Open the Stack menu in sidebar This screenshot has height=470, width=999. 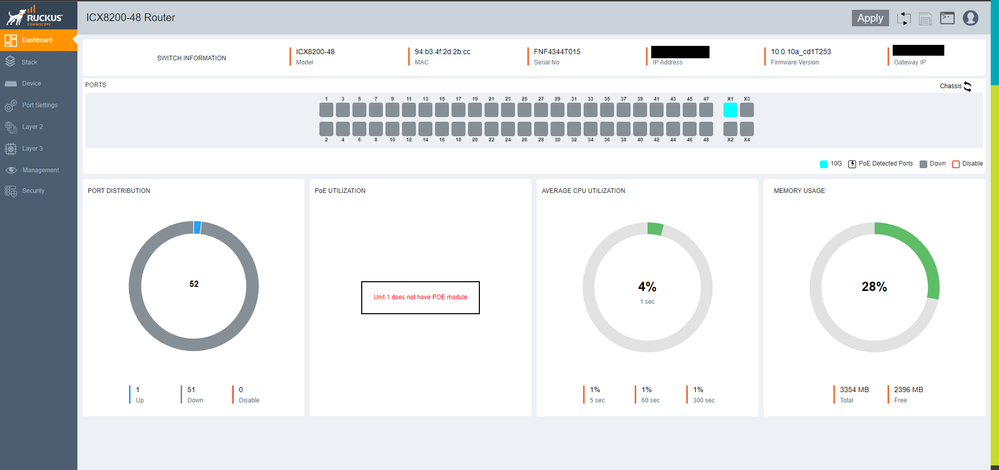[x=30, y=62]
